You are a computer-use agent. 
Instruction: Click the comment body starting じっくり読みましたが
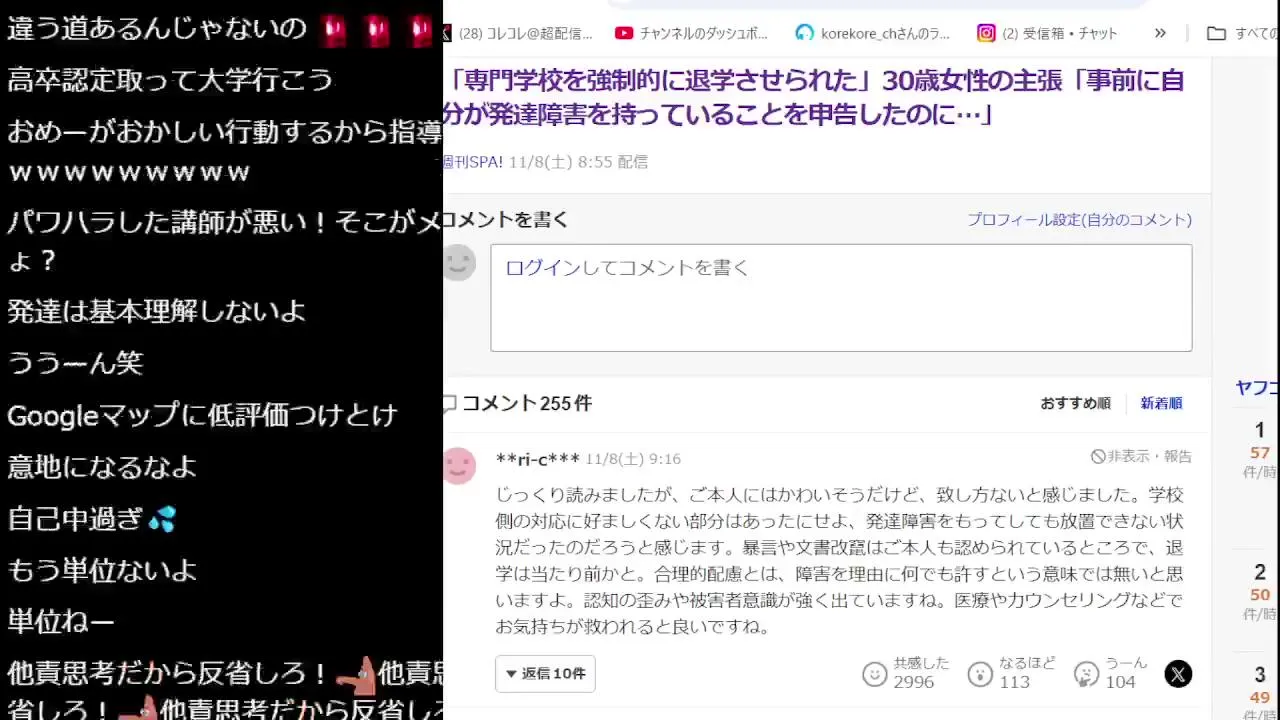[x=839, y=560]
